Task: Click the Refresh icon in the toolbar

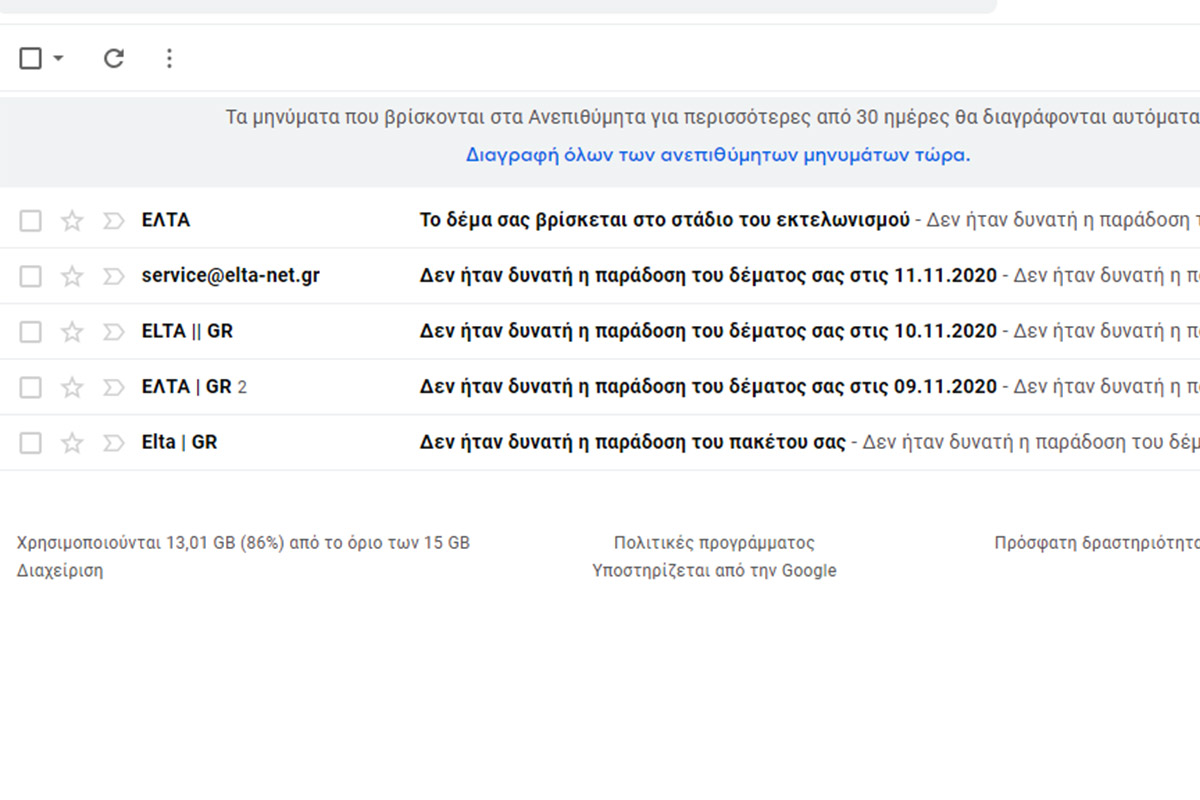Action: pos(114,59)
